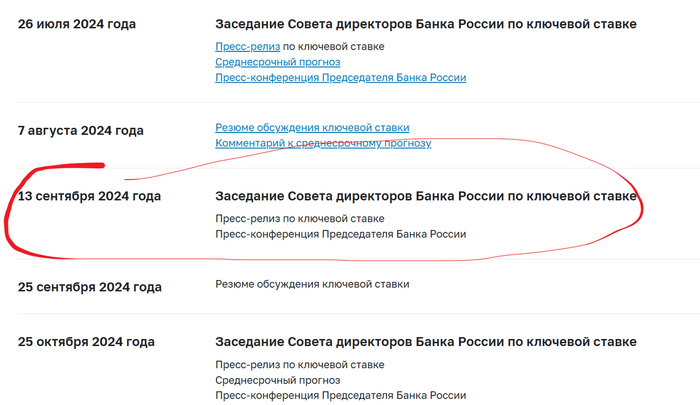Screen dimensions: 700x405
Task: Select the date 13 сентября 2024 года
Action: click(89, 196)
